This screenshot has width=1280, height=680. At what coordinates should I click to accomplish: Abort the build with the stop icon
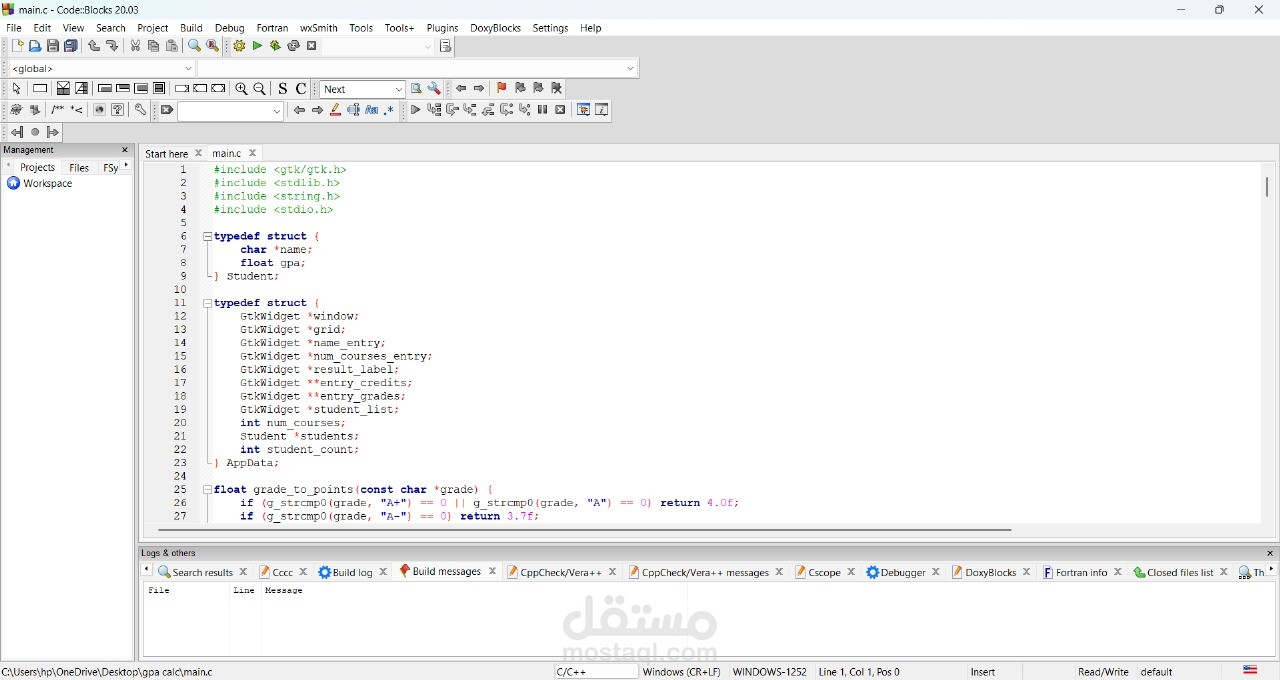(x=312, y=46)
